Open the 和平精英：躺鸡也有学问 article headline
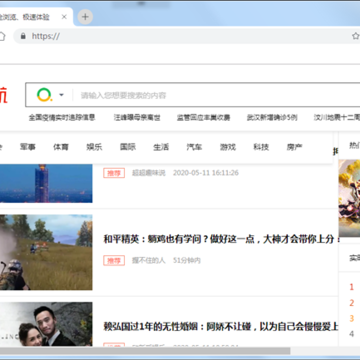 point(221,239)
